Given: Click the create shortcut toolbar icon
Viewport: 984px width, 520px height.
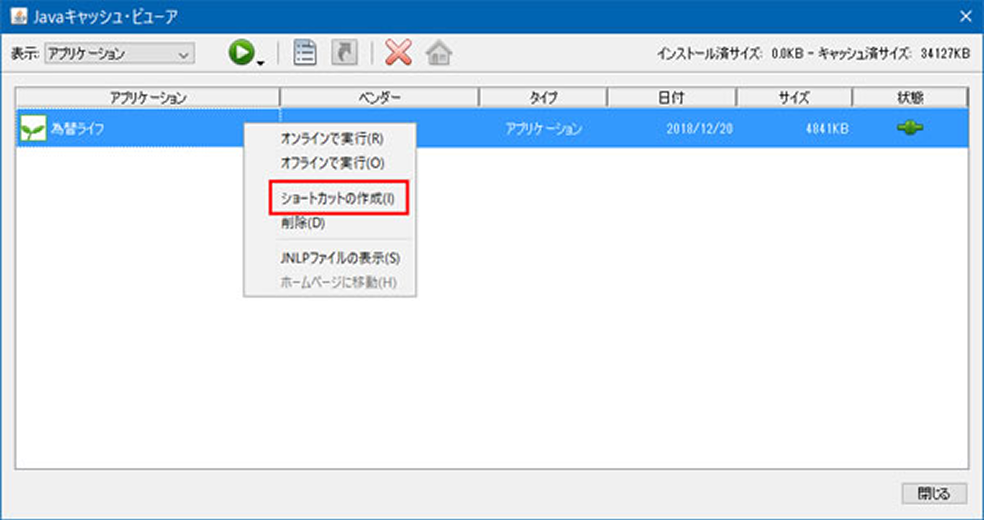Looking at the screenshot, I should [345, 53].
